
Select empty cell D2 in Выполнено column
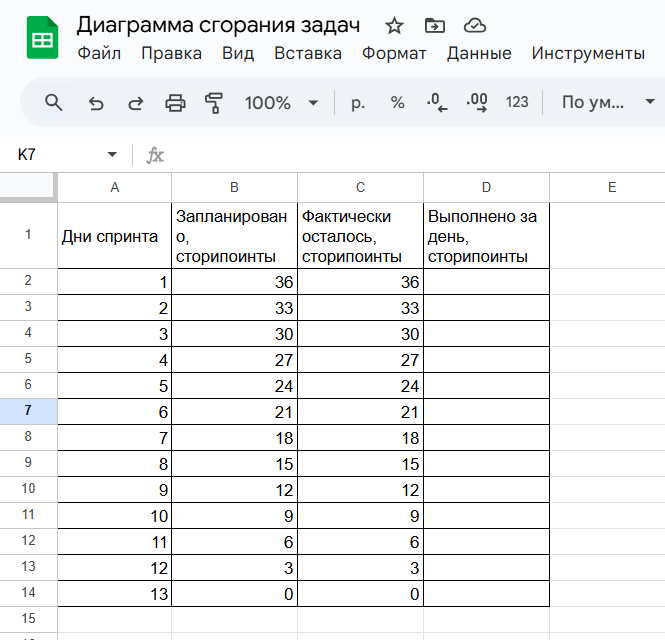[x=486, y=282]
